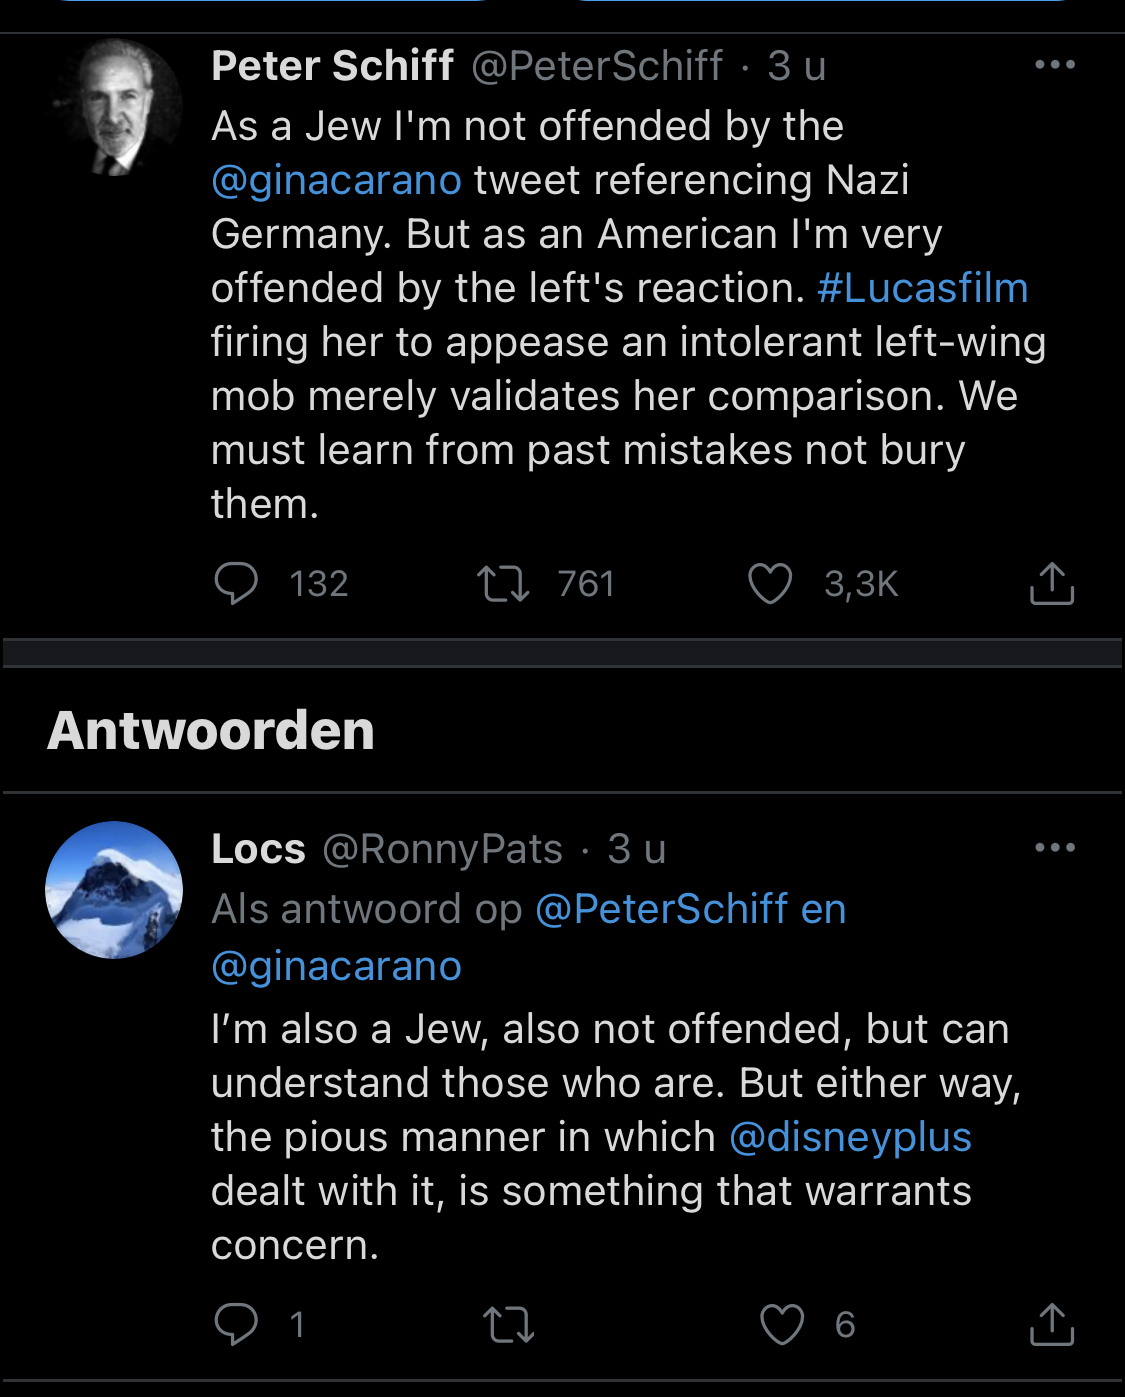Image resolution: width=1125 pixels, height=1397 pixels.
Task: Like the Locs reply with heart icon
Action: [x=782, y=1324]
